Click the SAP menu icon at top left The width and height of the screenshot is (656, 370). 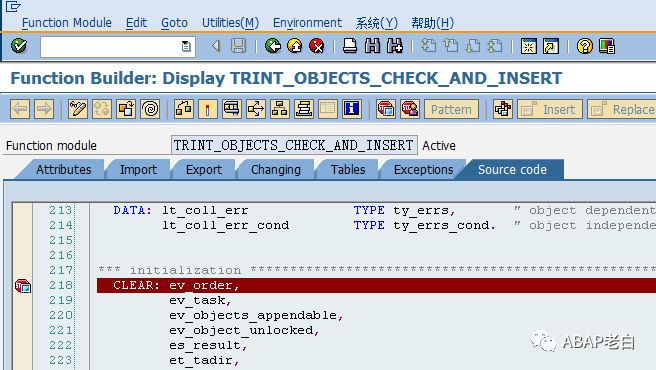[x=13, y=6]
